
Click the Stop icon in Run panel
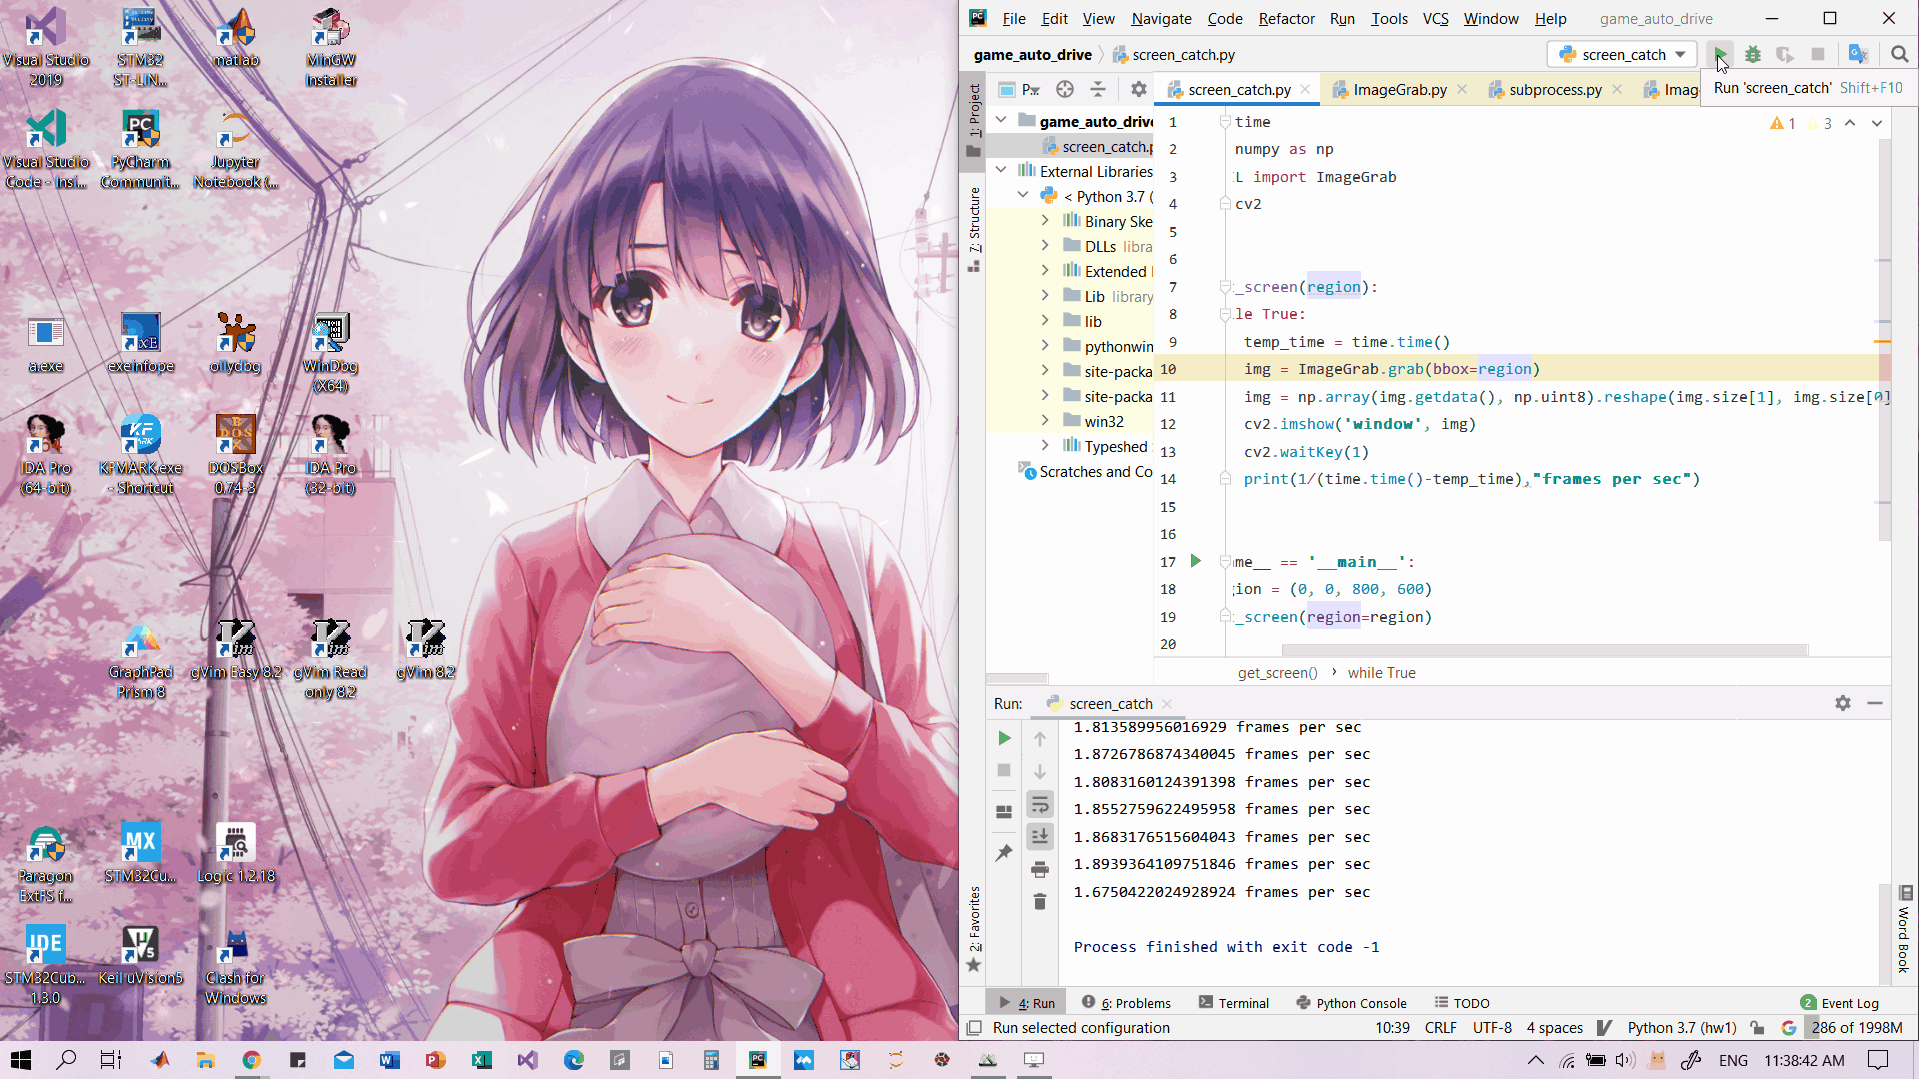[1004, 770]
